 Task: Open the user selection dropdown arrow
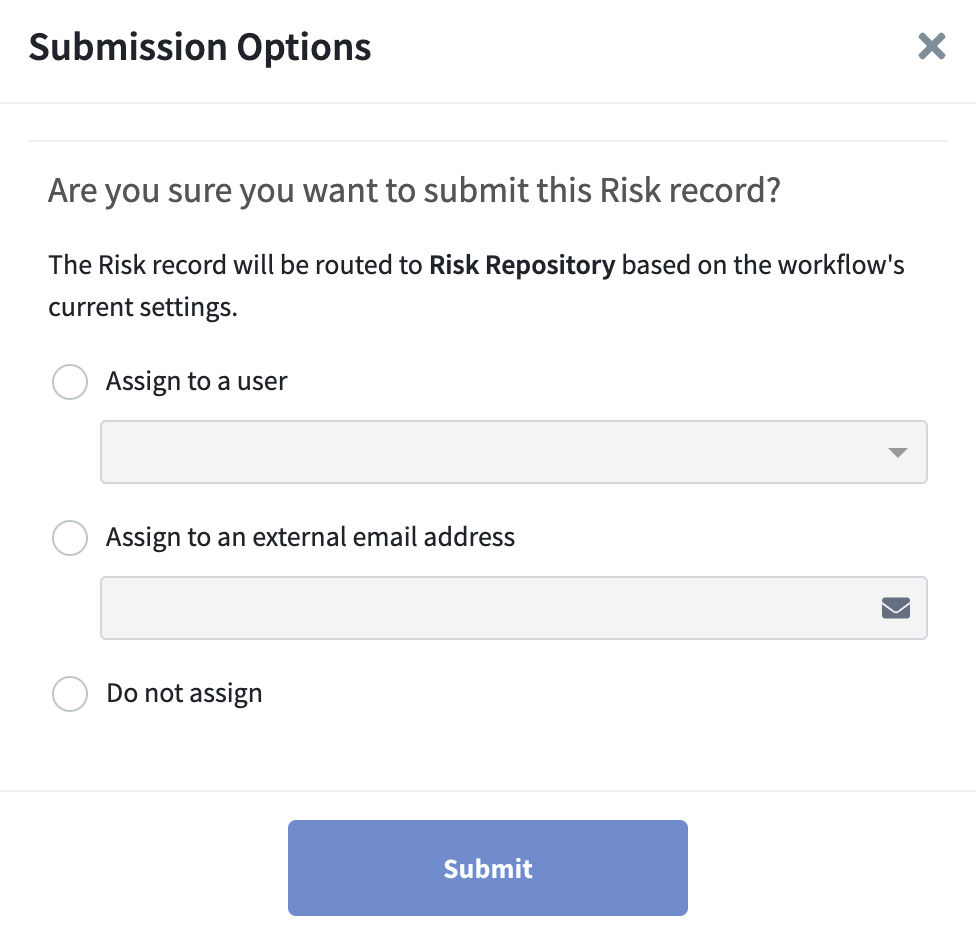[x=897, y=452]
